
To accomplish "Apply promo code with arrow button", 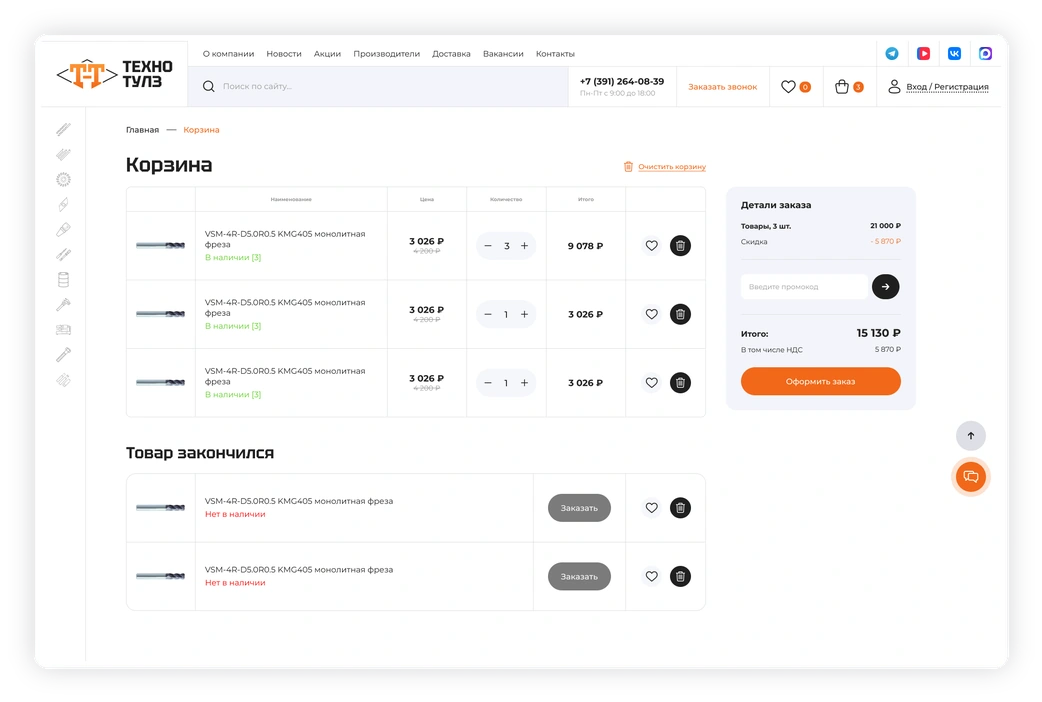I will 885,287.
